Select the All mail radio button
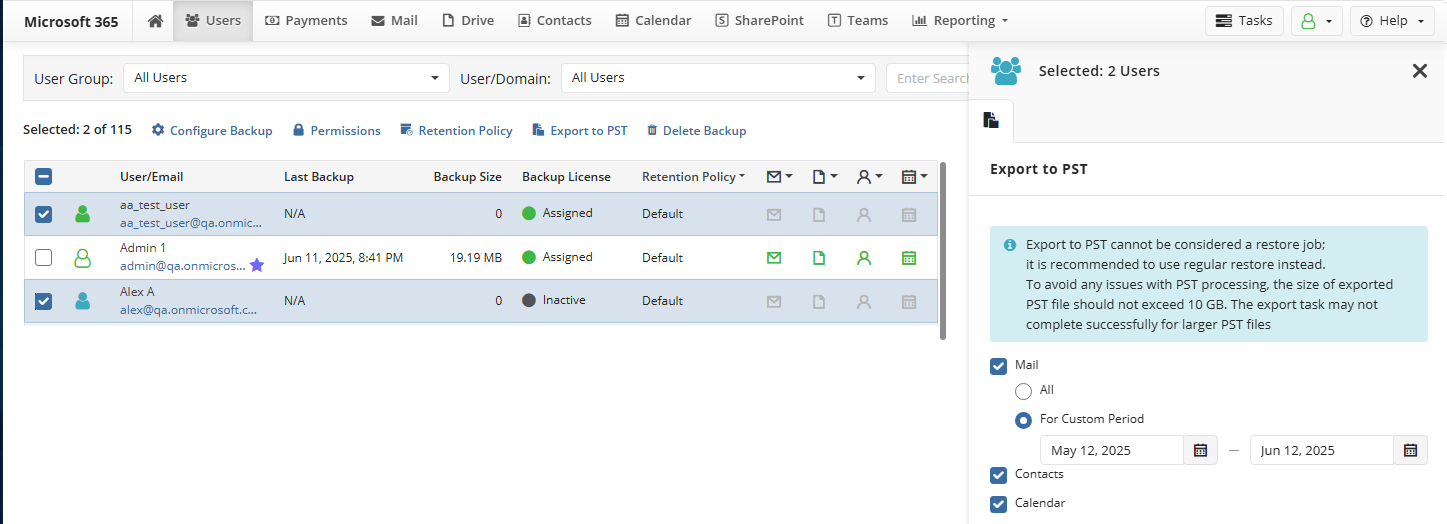The image size is (1447, 524). [1023, 391]
